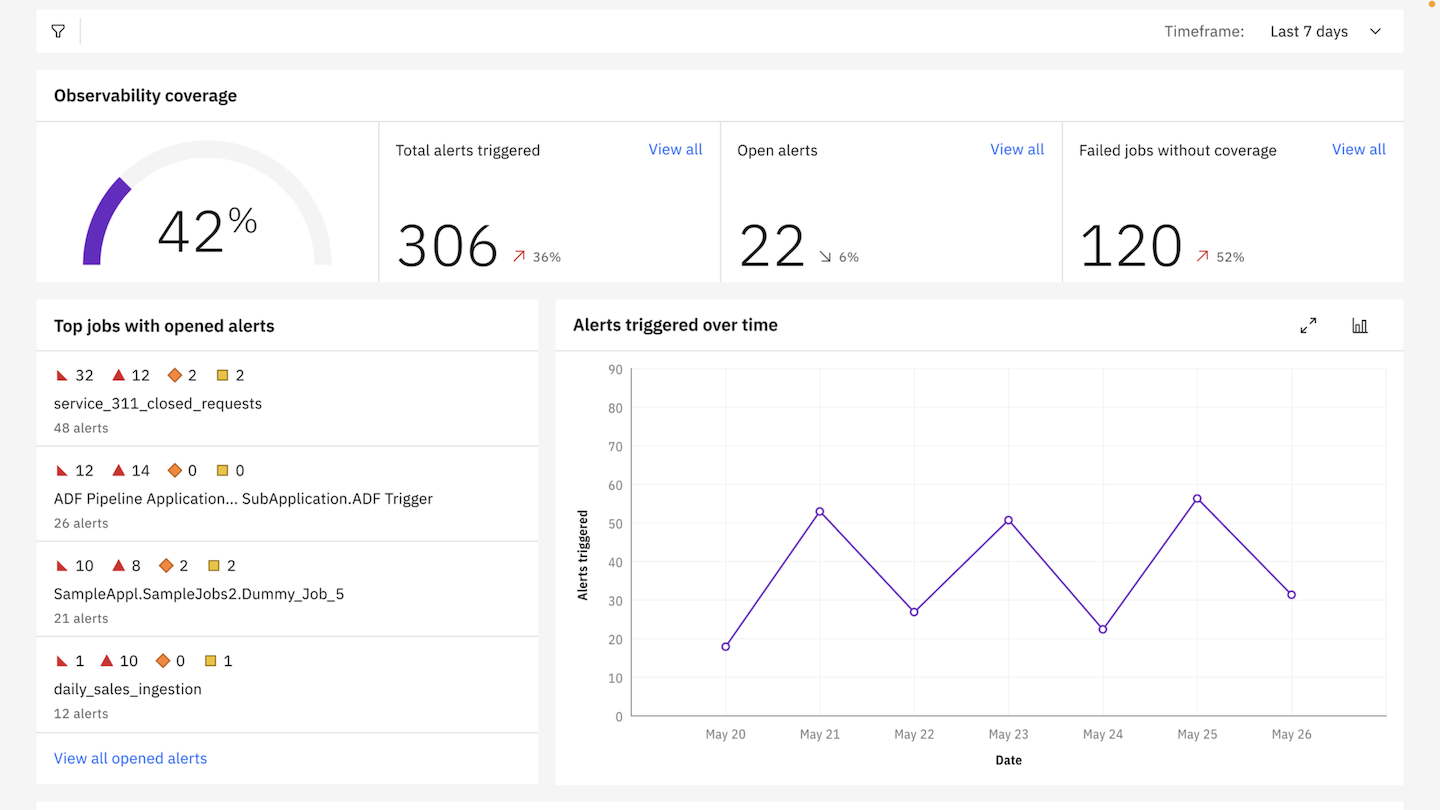Open SampleAppl.SampleJobs2.Dummy_Job_5 job entry
1440x810 pixels.
pos(198,594)
